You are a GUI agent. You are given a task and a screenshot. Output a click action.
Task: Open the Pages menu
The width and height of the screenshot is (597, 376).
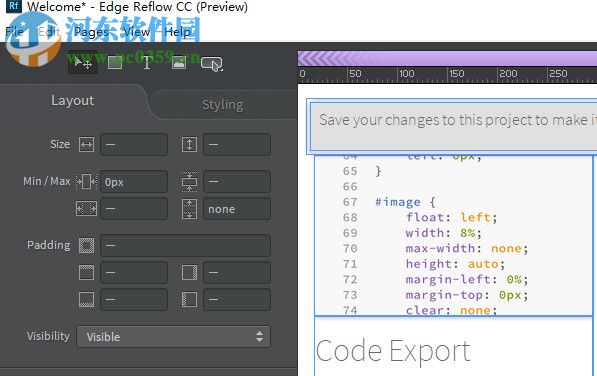pos(91,32)
